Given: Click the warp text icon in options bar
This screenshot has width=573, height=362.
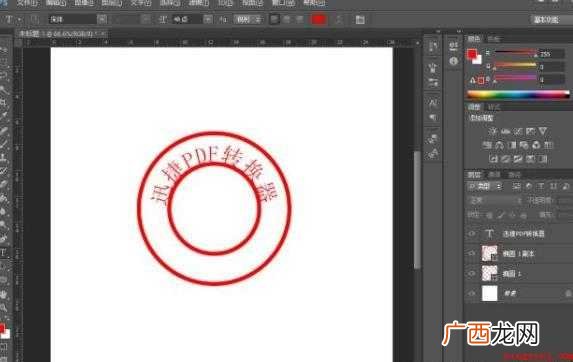Looking at the screenshot, I should [x=339, y=20].
